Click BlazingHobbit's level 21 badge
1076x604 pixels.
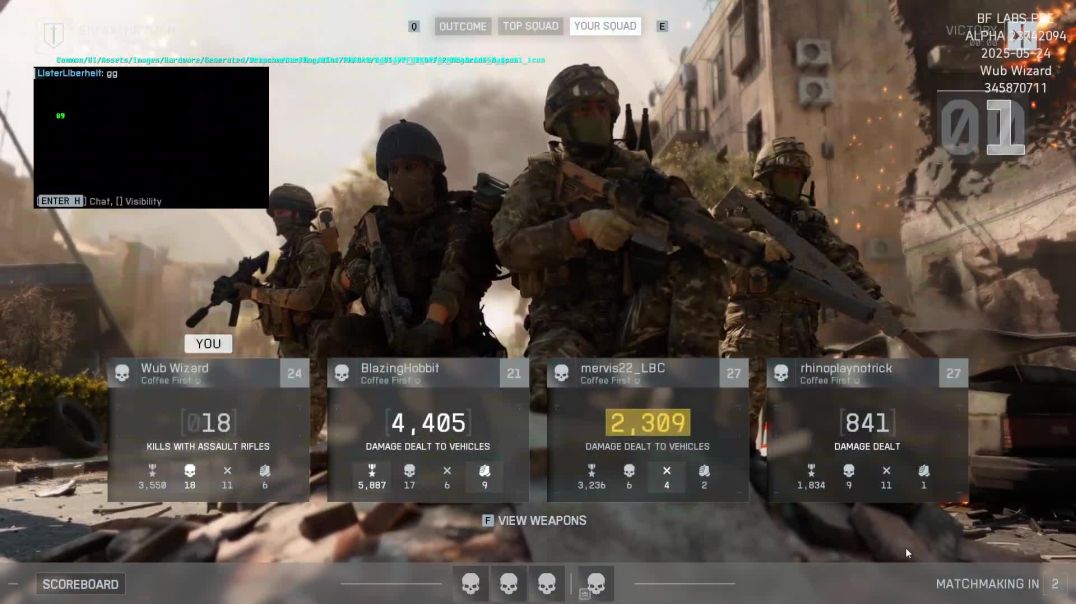point(514,373)
